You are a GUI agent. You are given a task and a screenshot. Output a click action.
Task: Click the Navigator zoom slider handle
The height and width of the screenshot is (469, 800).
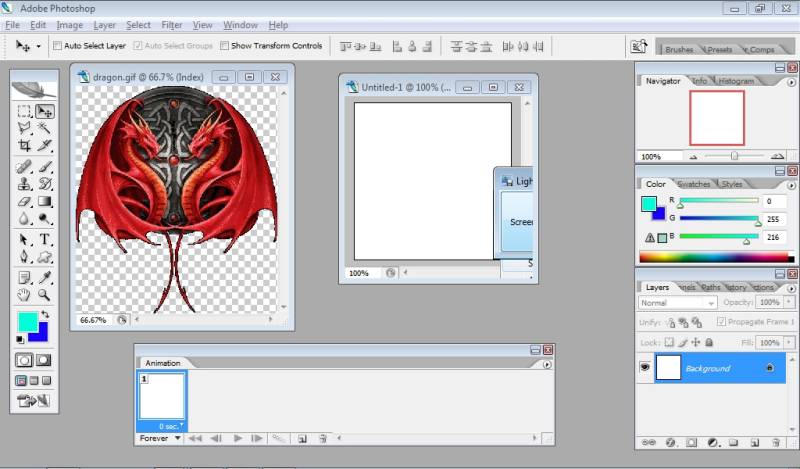(x=734, y=156)
